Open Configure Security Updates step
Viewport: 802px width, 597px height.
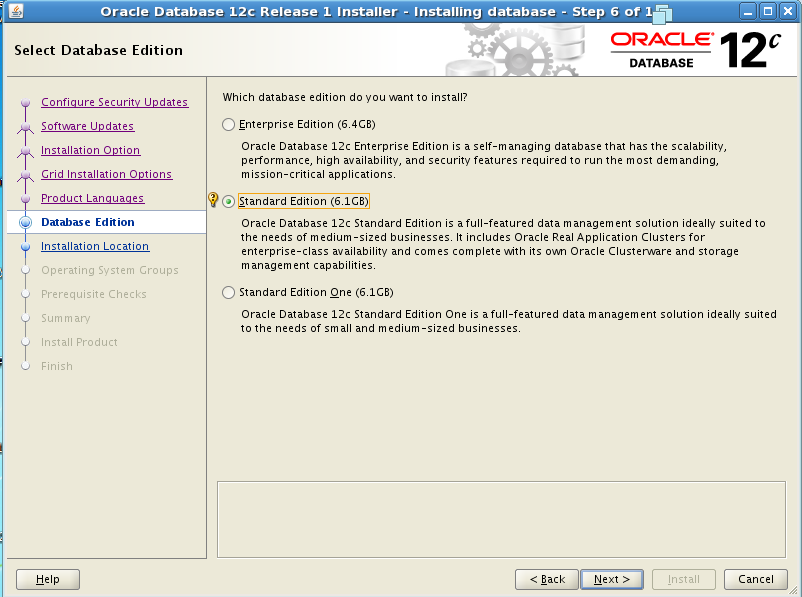(x=115, y=102)
